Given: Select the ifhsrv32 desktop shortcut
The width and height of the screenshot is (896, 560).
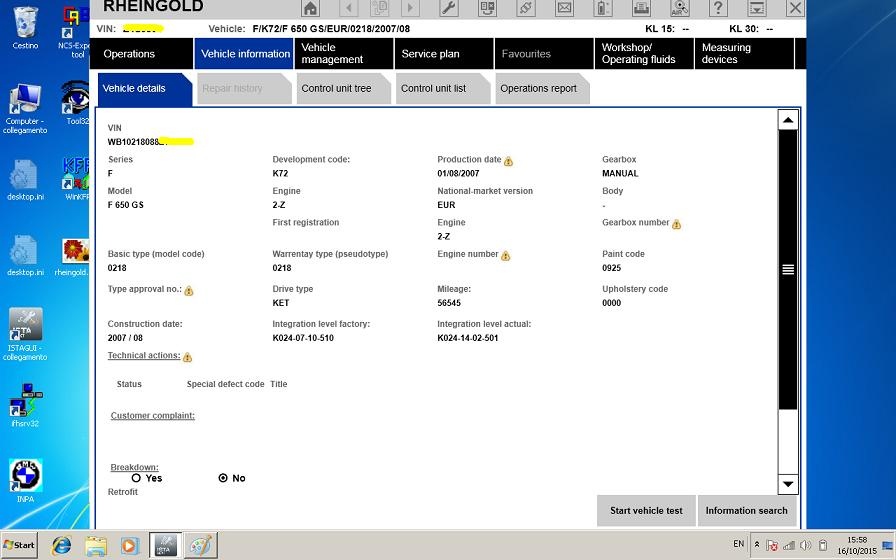Looking at the screenshot, I should pos(25,405).
